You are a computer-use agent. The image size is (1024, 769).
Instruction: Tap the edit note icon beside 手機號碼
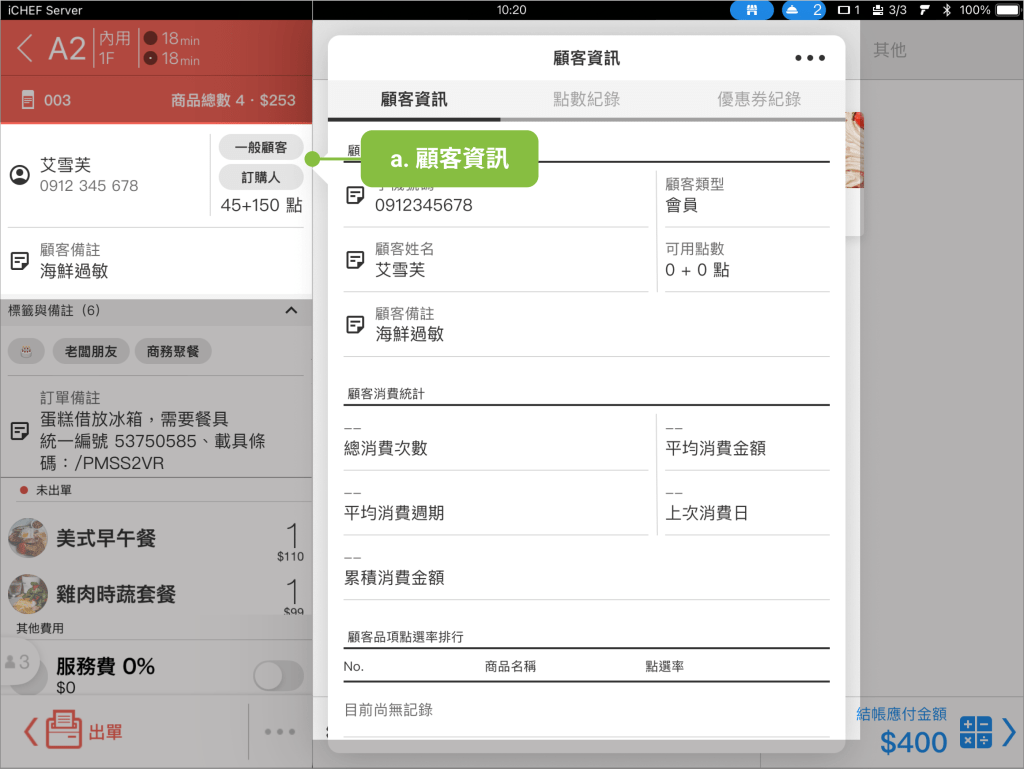click(355, 195)
